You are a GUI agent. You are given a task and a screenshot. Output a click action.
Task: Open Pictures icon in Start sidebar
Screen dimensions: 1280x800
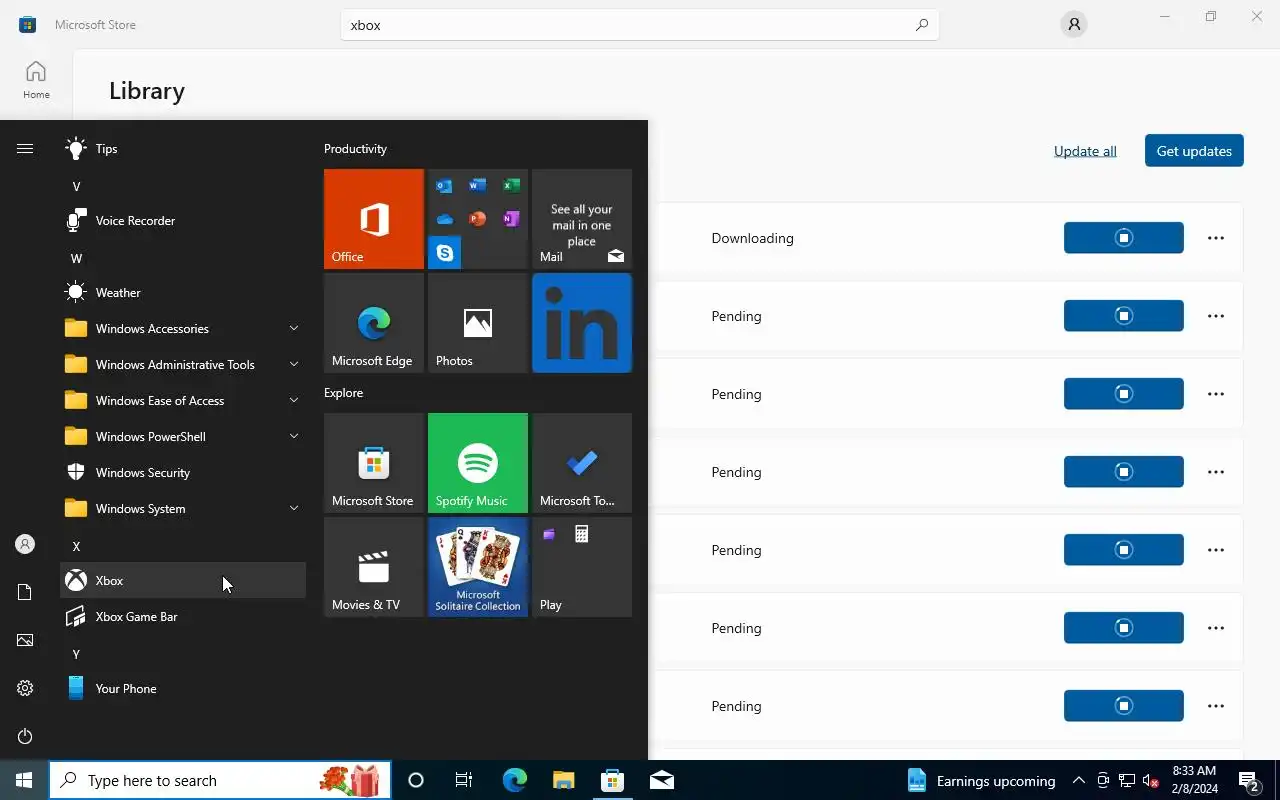click(25, 640)
